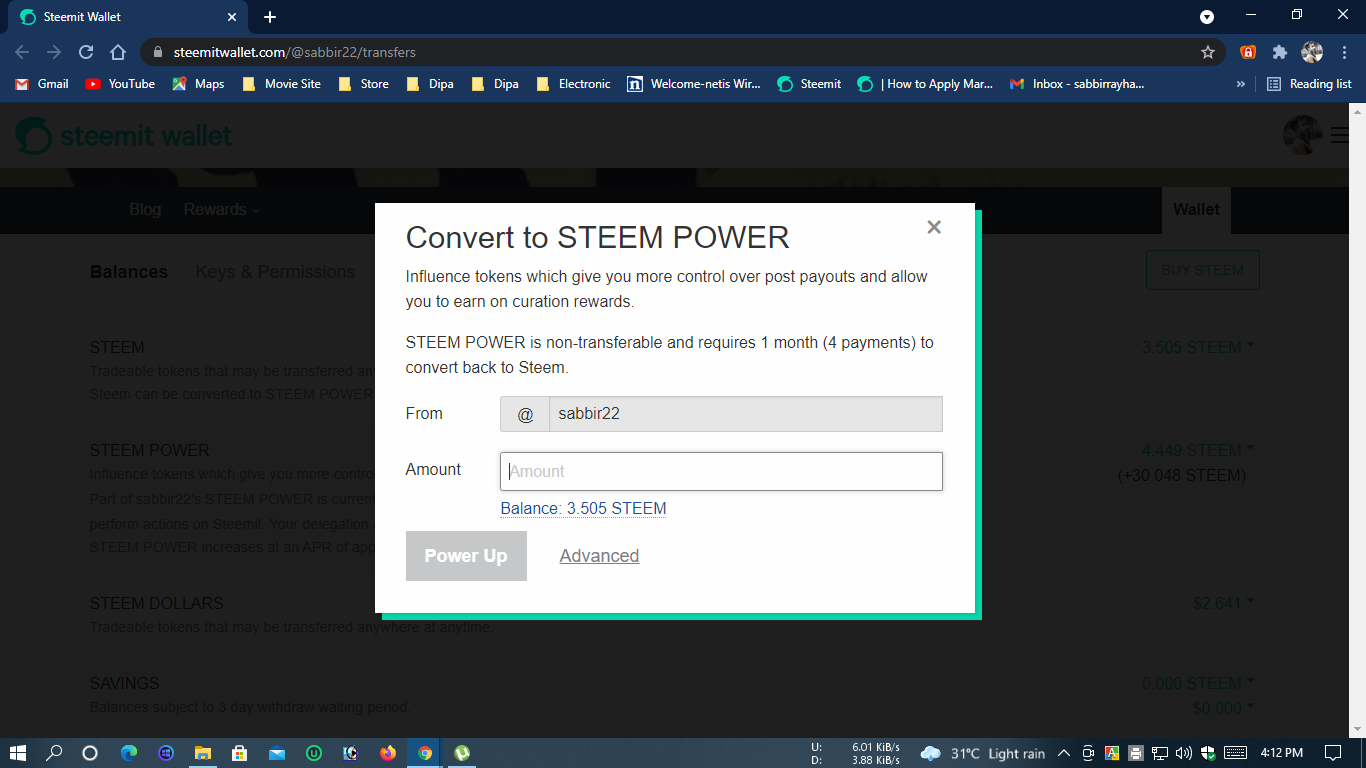Open the Chrome profile avatar
Viewport: 1366px width, 768px height.
click(x=1312, y=52)
